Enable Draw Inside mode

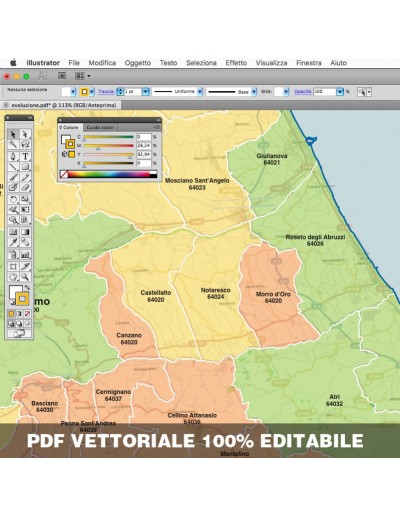(27, 323)
